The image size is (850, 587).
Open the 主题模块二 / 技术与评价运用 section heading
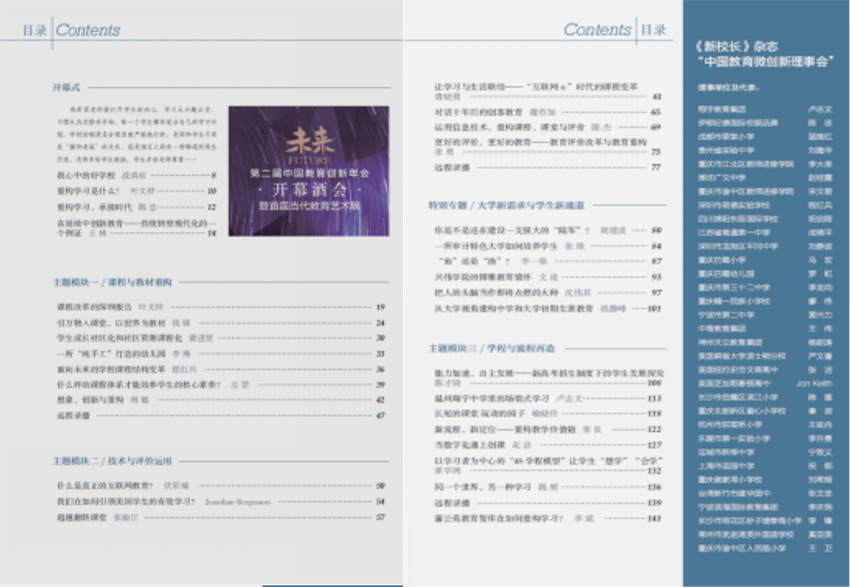112,461
